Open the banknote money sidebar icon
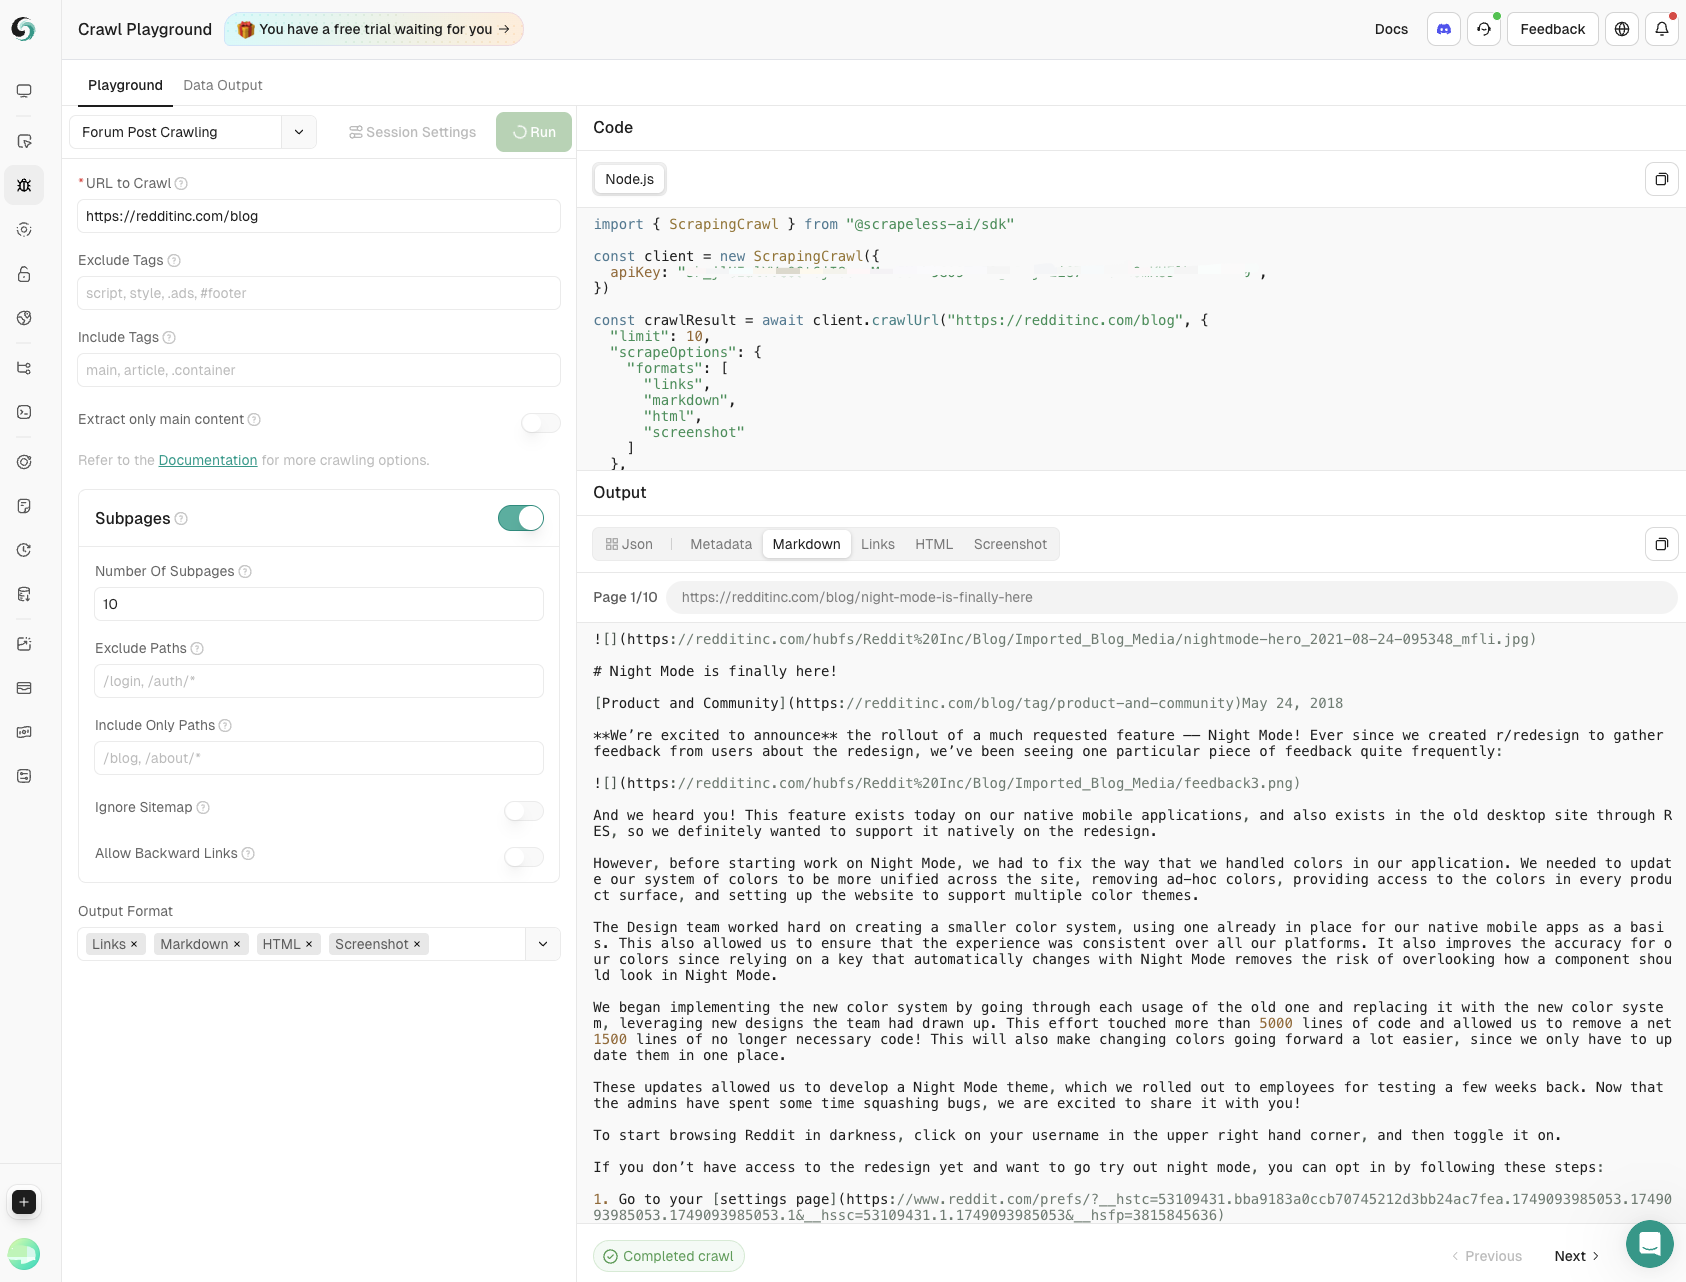 (24, 732)
